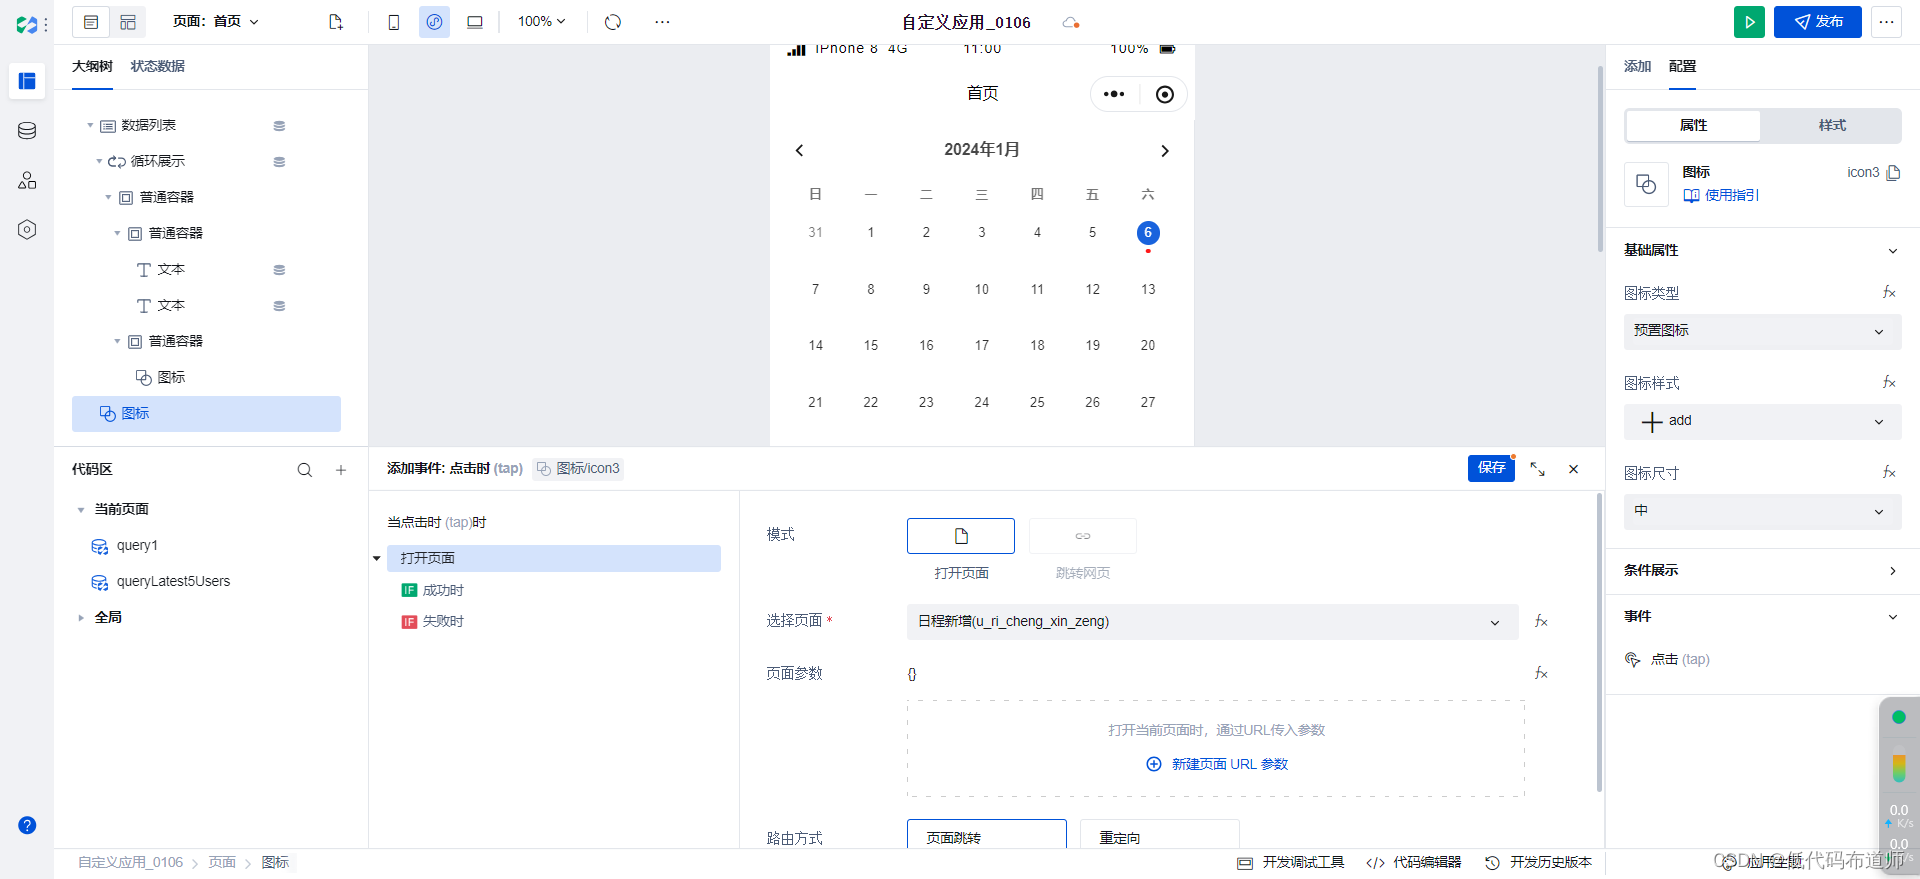Toggle the component panel layout icon
Viewport: 1920px width, 879px height.
click(128, 22)
